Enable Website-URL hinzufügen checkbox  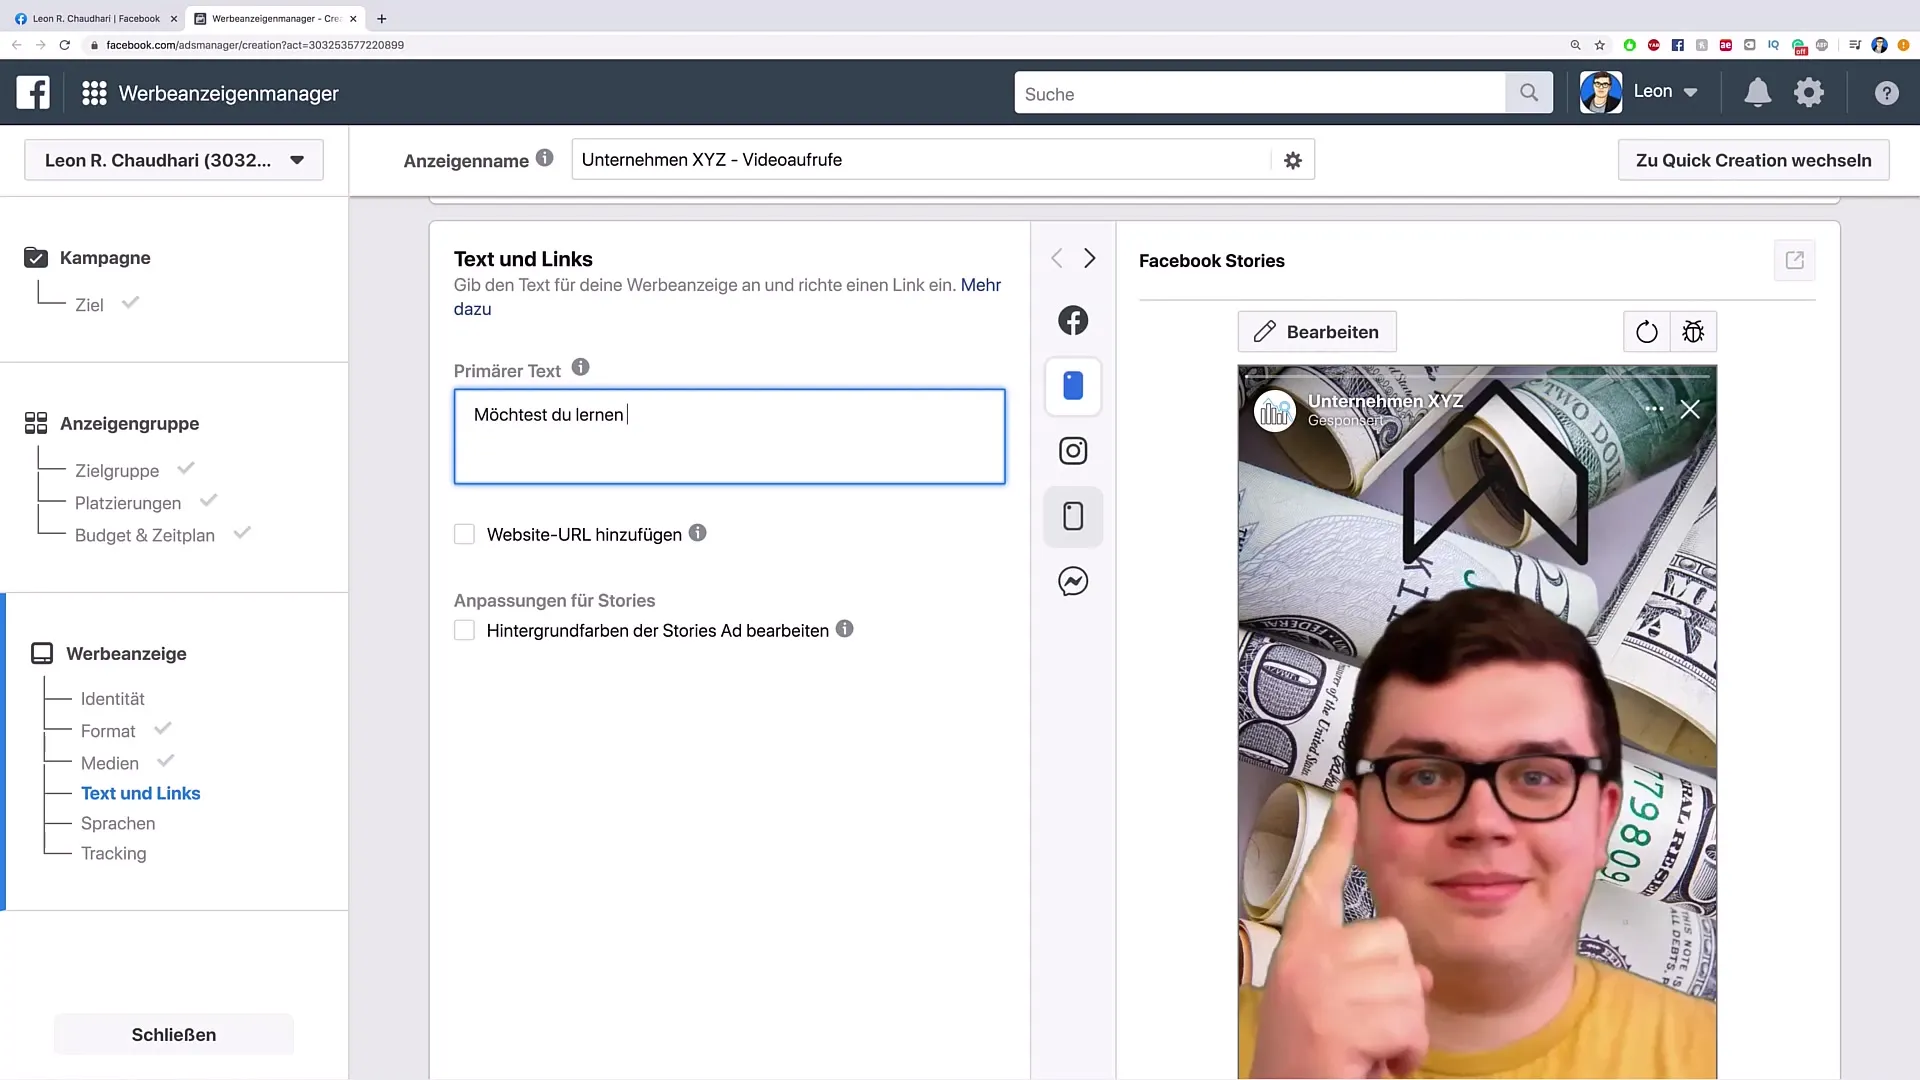pos(463,534)
